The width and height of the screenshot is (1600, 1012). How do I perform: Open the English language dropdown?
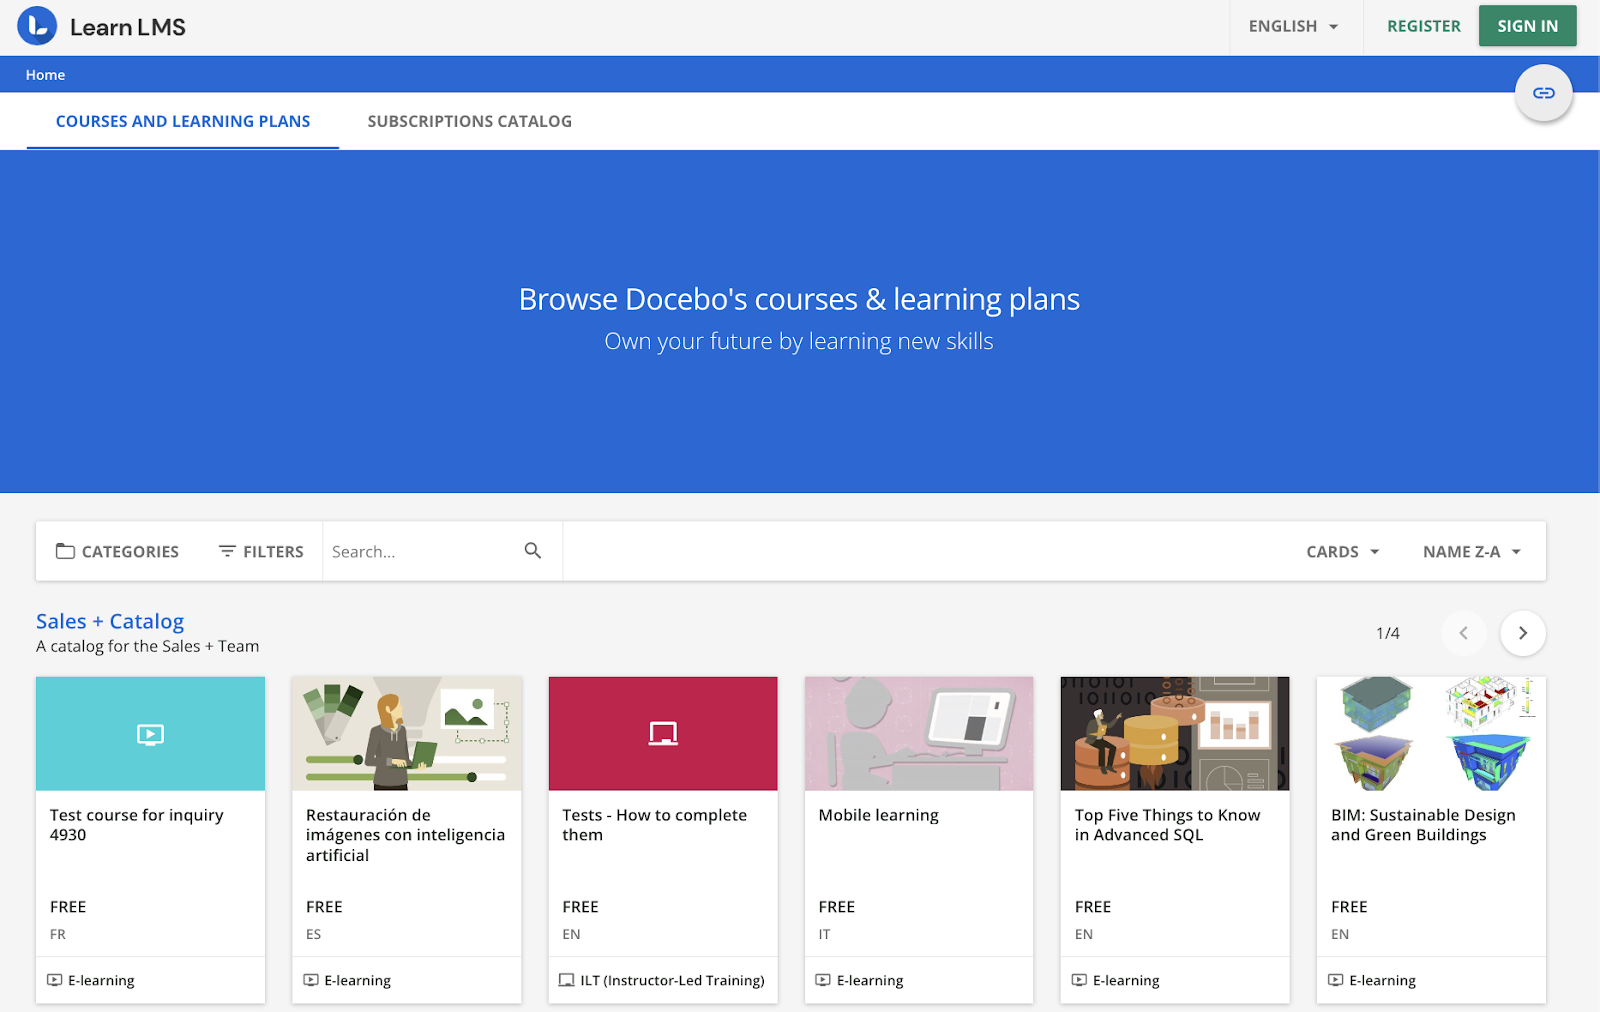pyautogui.click(x=1294, y=27)
